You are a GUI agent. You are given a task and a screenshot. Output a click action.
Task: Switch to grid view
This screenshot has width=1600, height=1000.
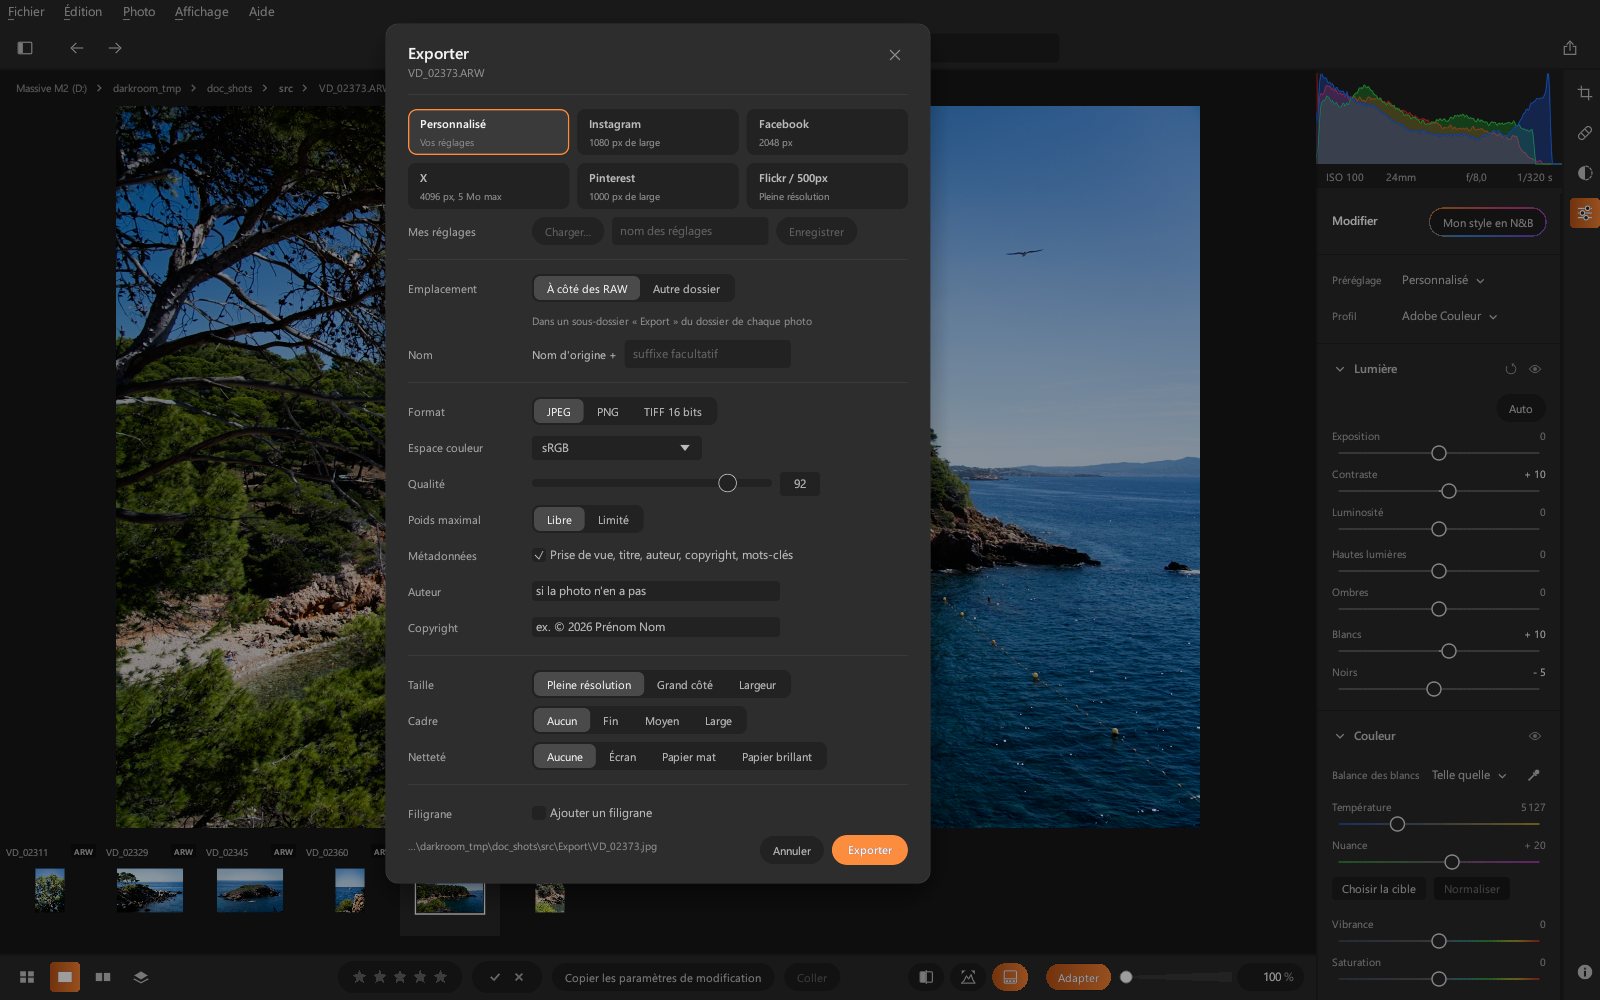pos(27,977)
